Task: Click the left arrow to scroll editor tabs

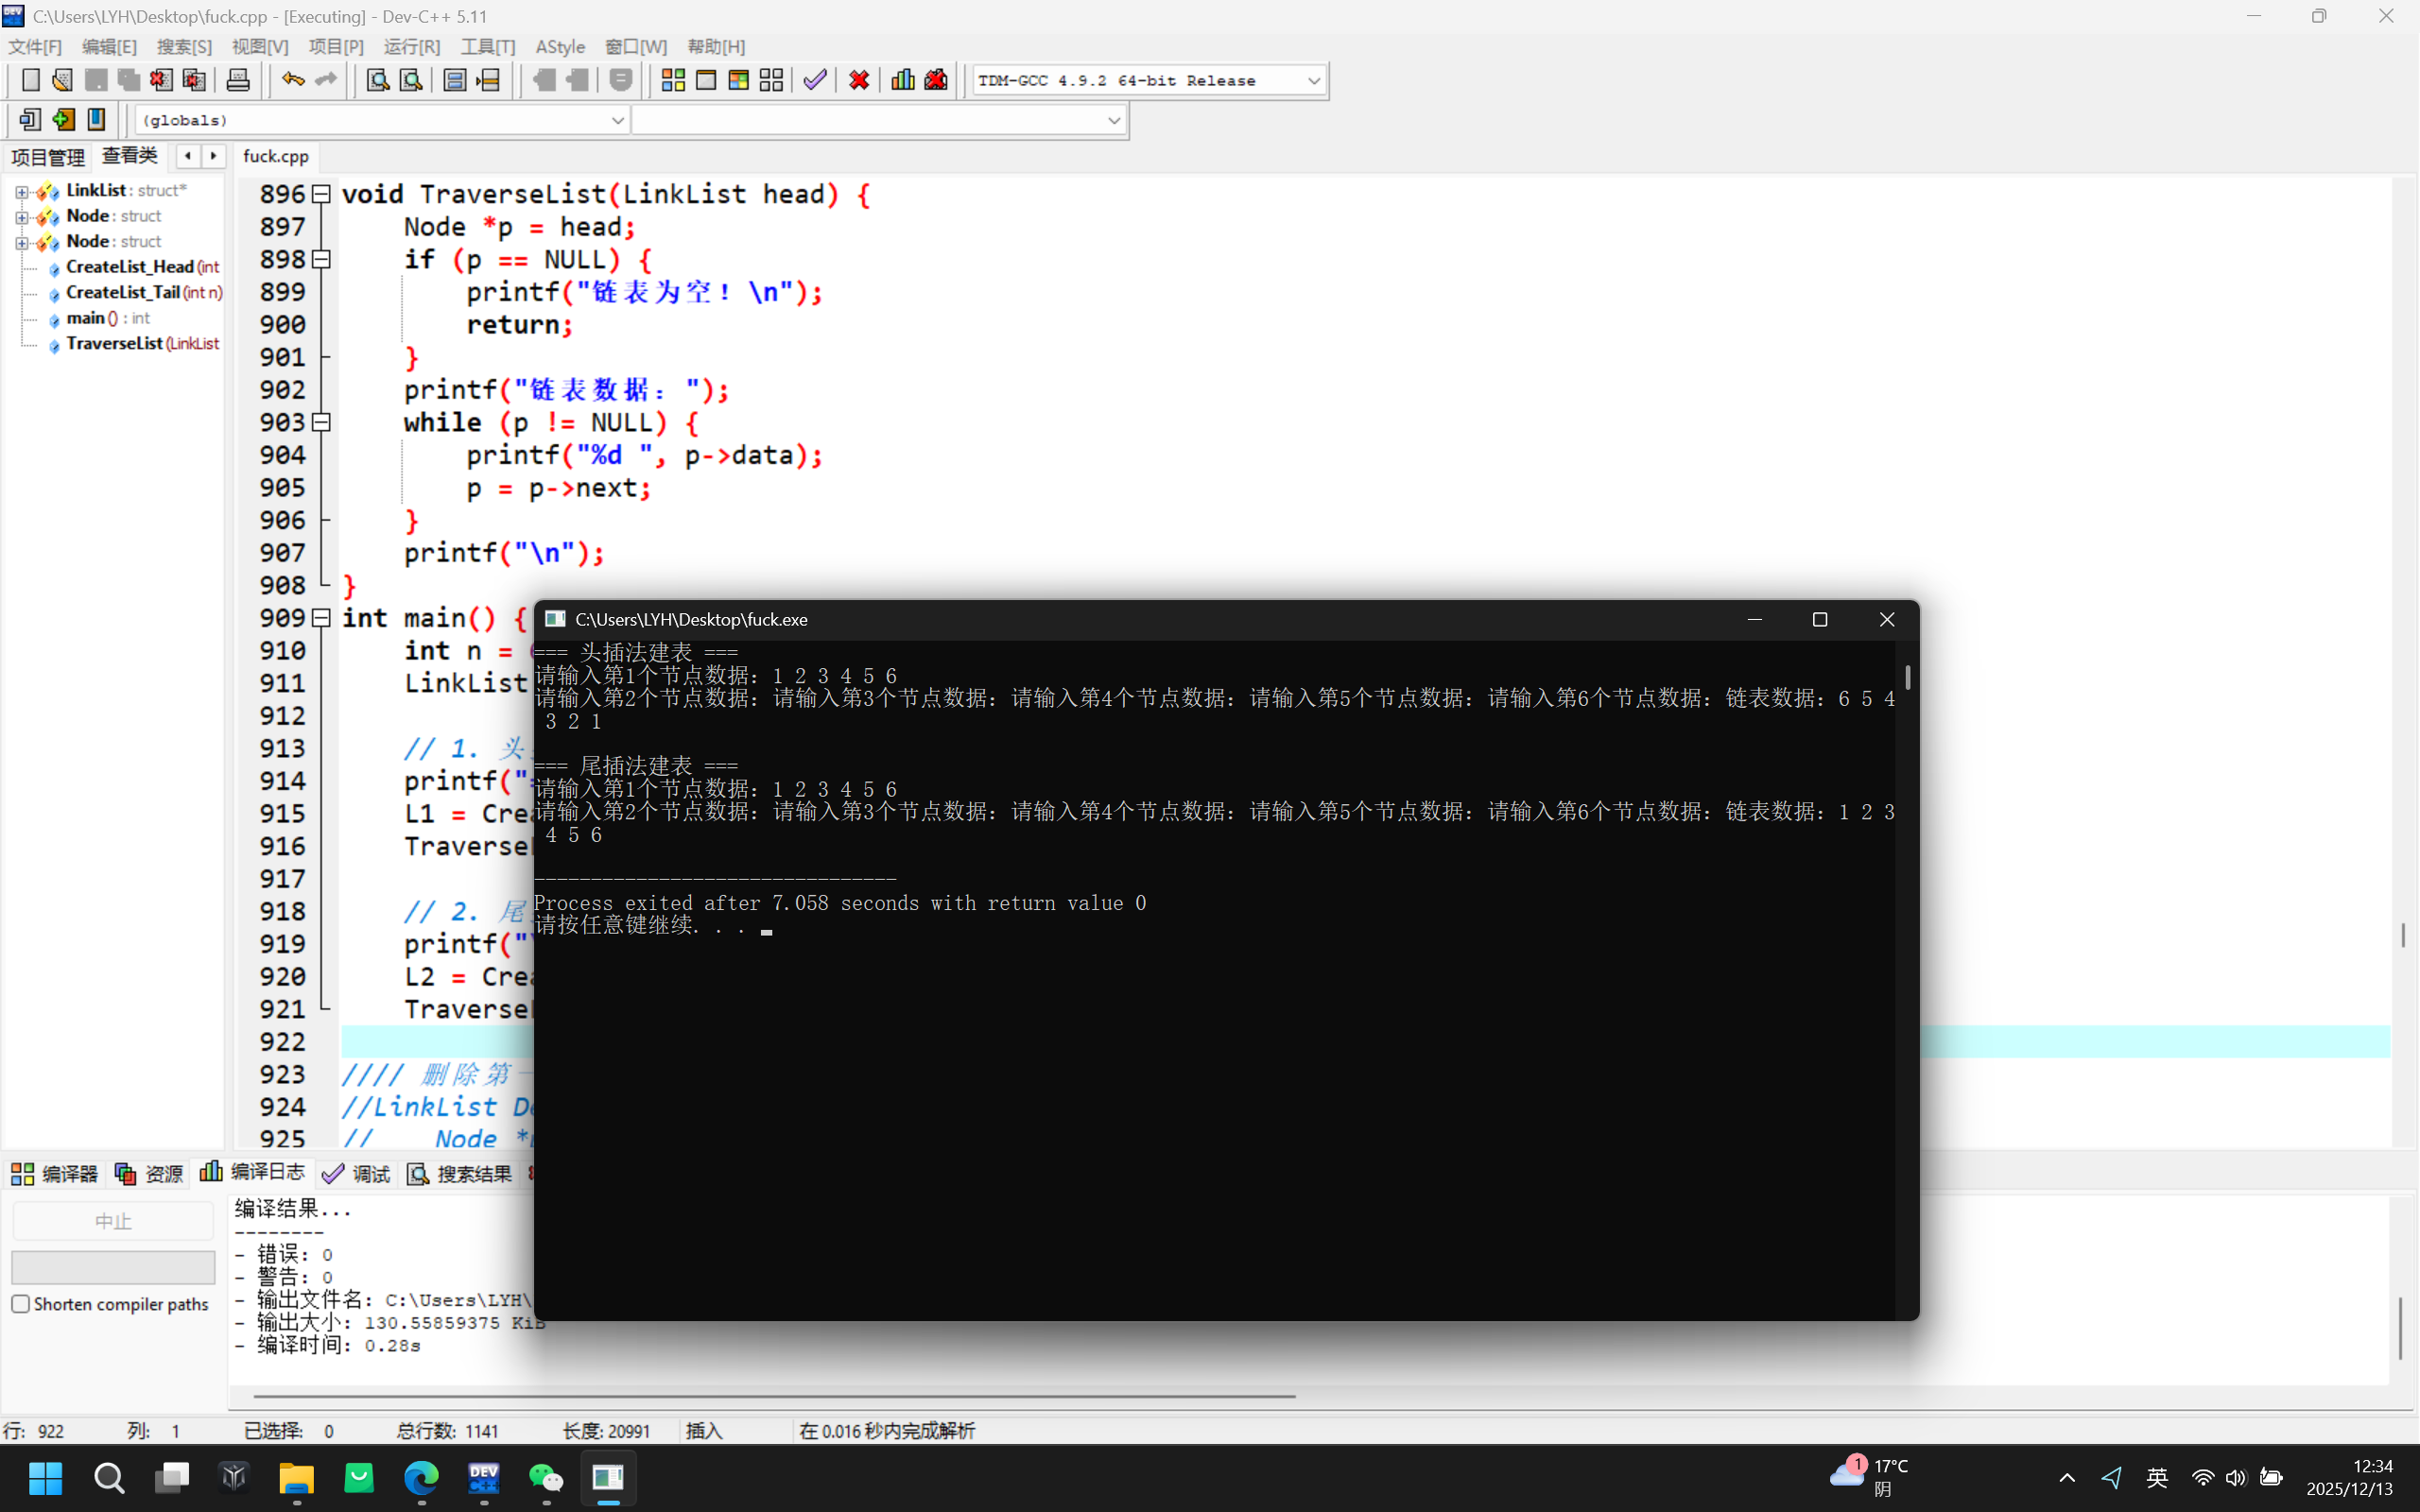Action: coord(187,156)
